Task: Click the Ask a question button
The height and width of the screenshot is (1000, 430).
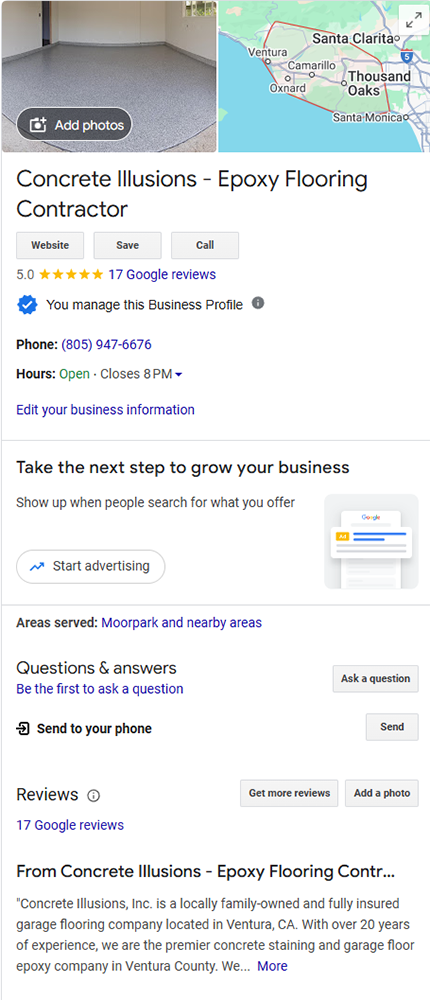Action: 376,679
